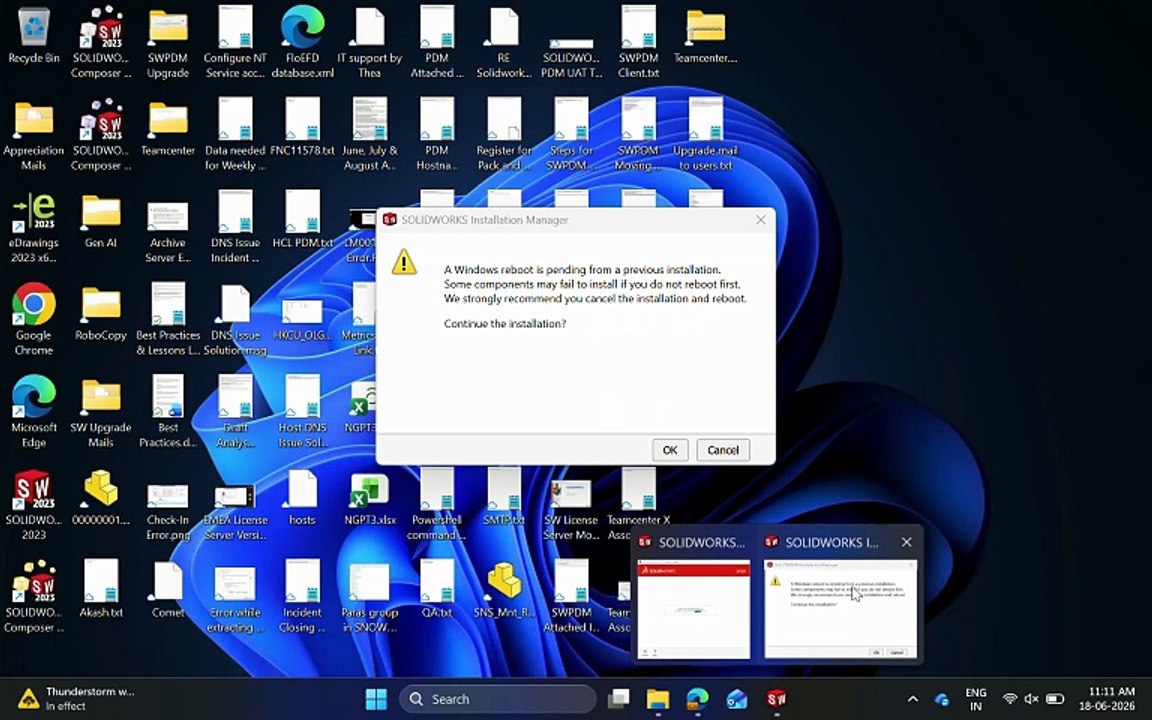Click the OneDrive cloud tray icon
The height and width of the screenshot is (720, 1152).
click(942, 699)
